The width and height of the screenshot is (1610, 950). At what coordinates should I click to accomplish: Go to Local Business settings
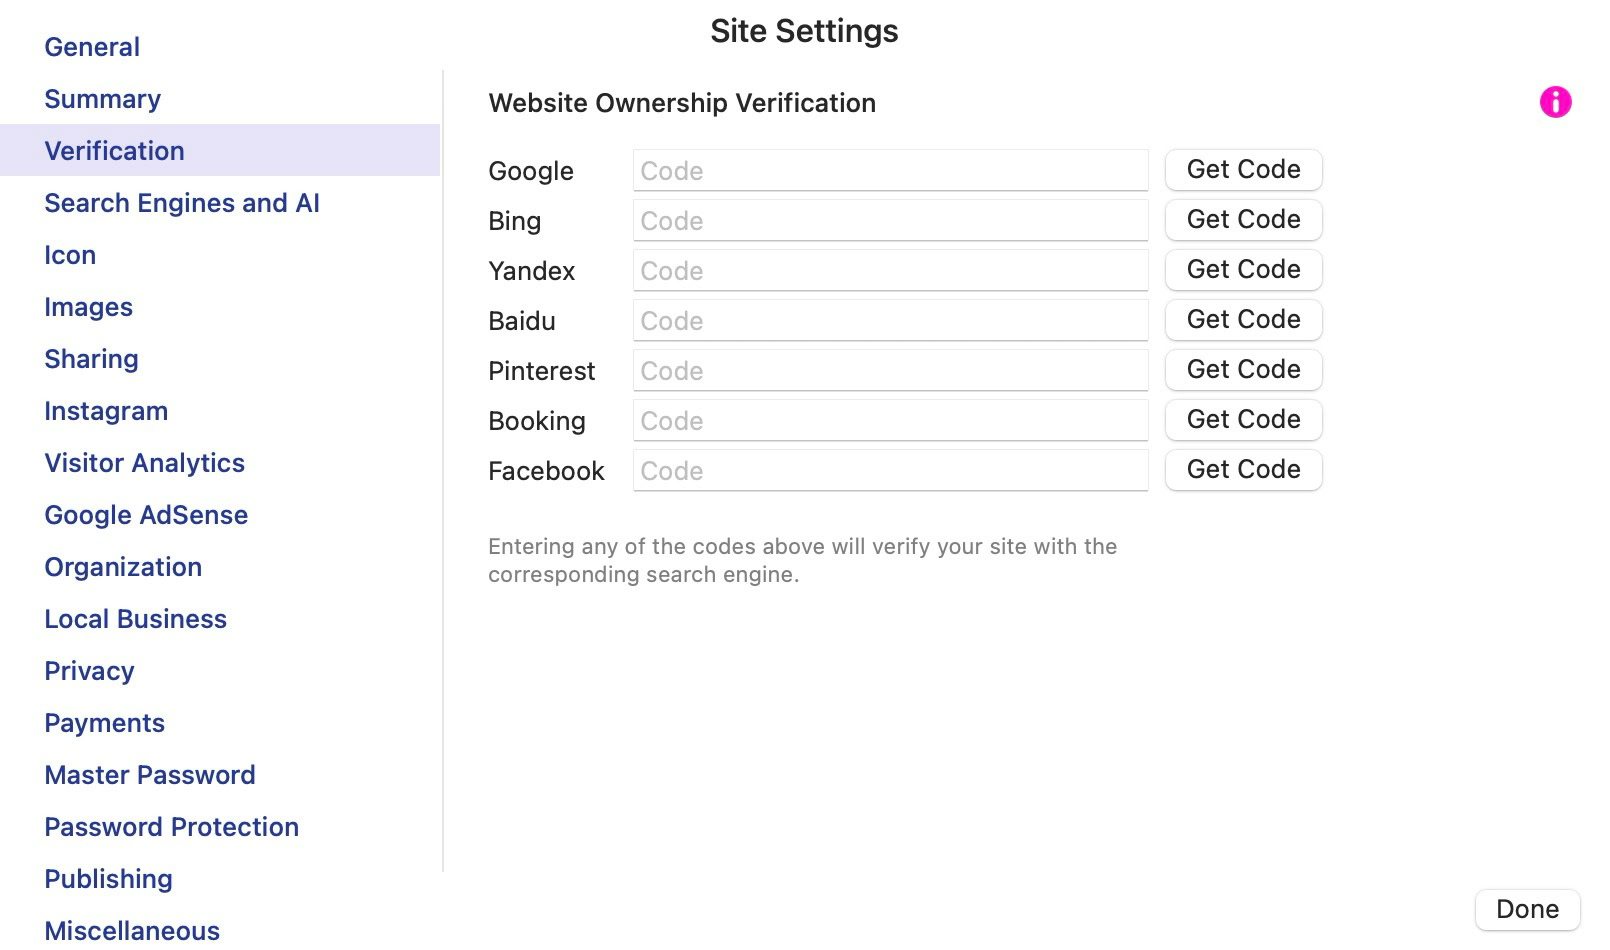135,619
